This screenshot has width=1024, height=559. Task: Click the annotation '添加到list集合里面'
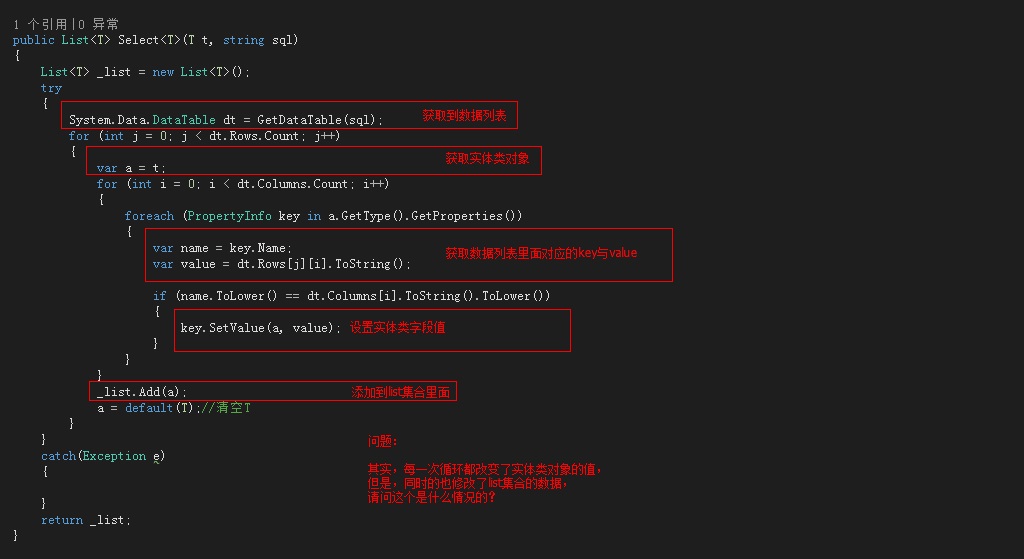click(x=401, y=392)
